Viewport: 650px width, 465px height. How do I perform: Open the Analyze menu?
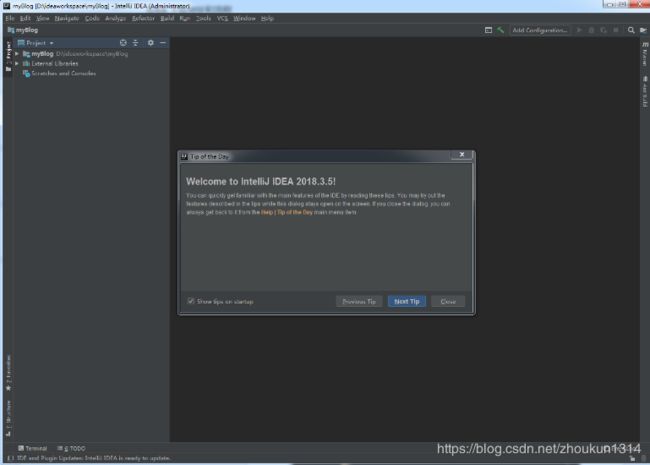(x=115, y=19)
